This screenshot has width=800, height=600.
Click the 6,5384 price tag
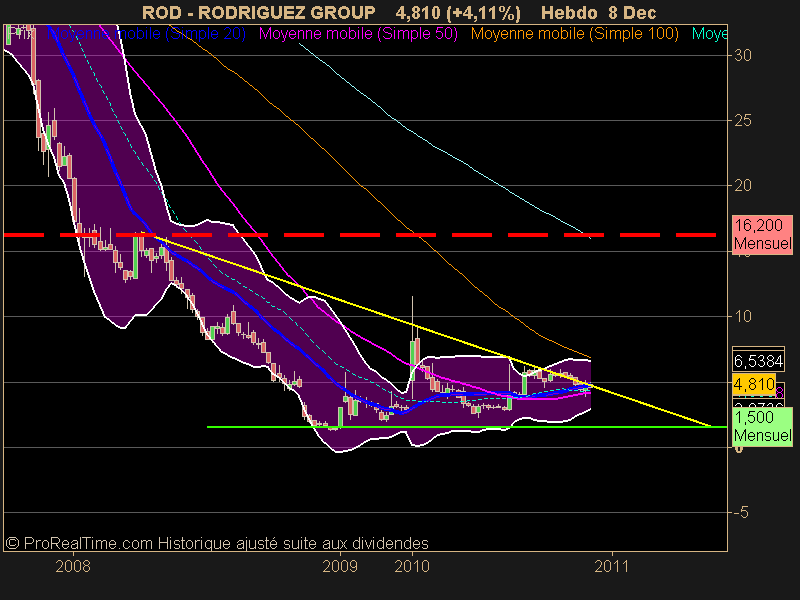point(758,361)
